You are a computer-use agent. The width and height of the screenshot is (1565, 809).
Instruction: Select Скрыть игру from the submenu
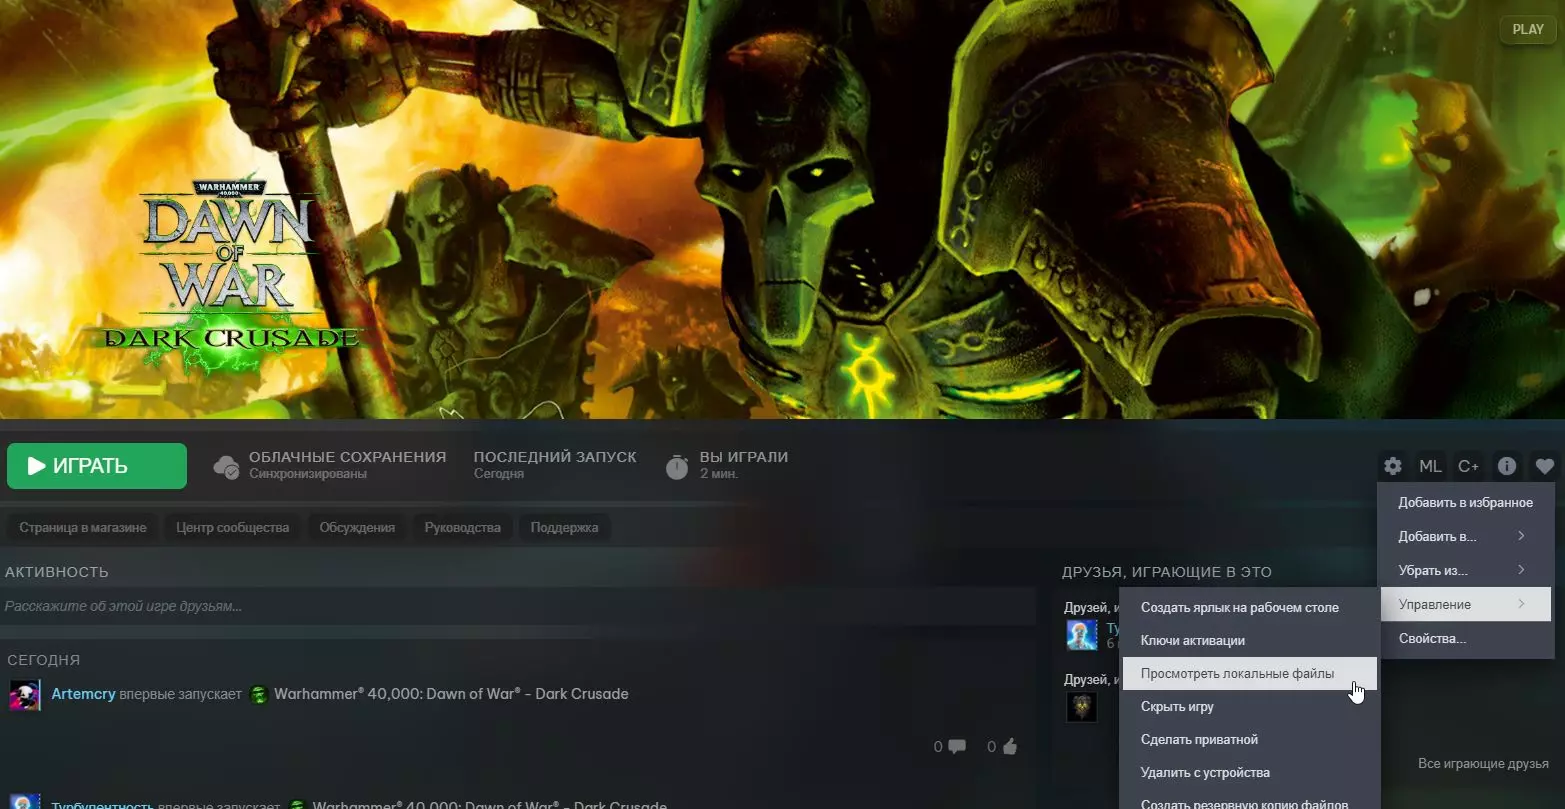click(1249, 706)
